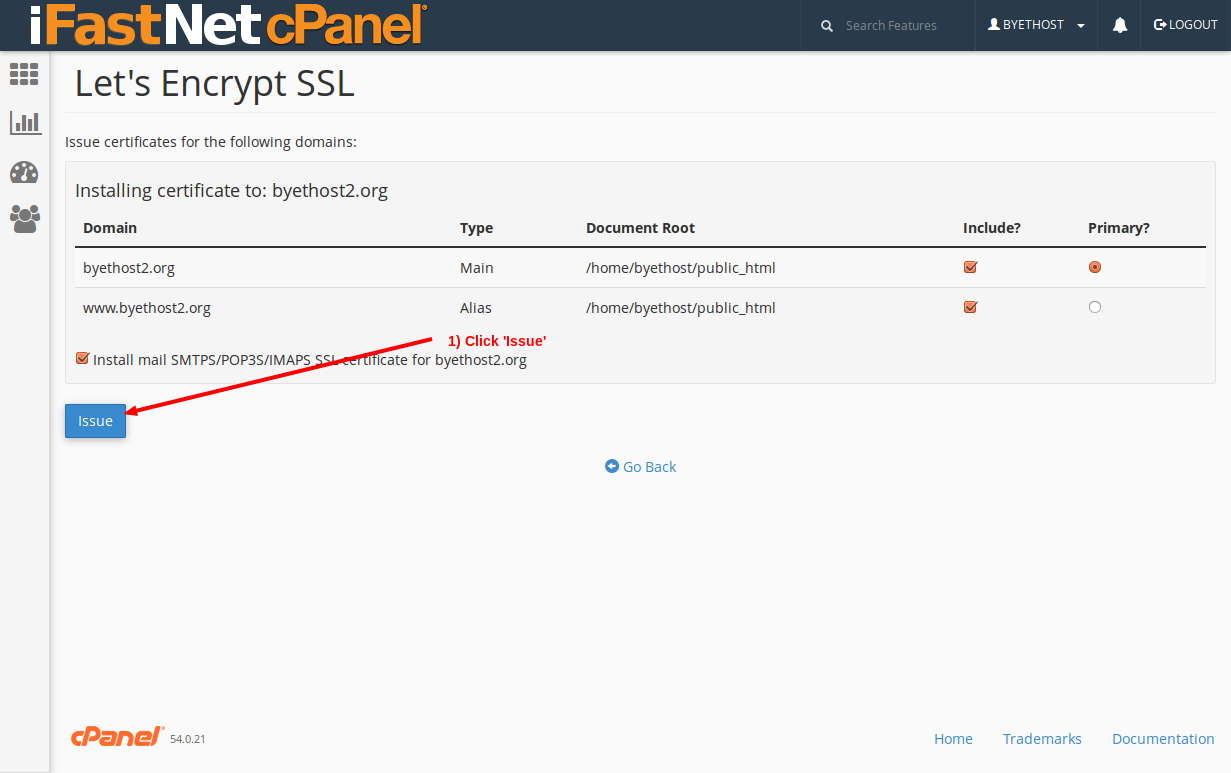Uncheck Include for www.byethost2.org
Viewport: 1231px width, 773px height.
tap(970, 307)
